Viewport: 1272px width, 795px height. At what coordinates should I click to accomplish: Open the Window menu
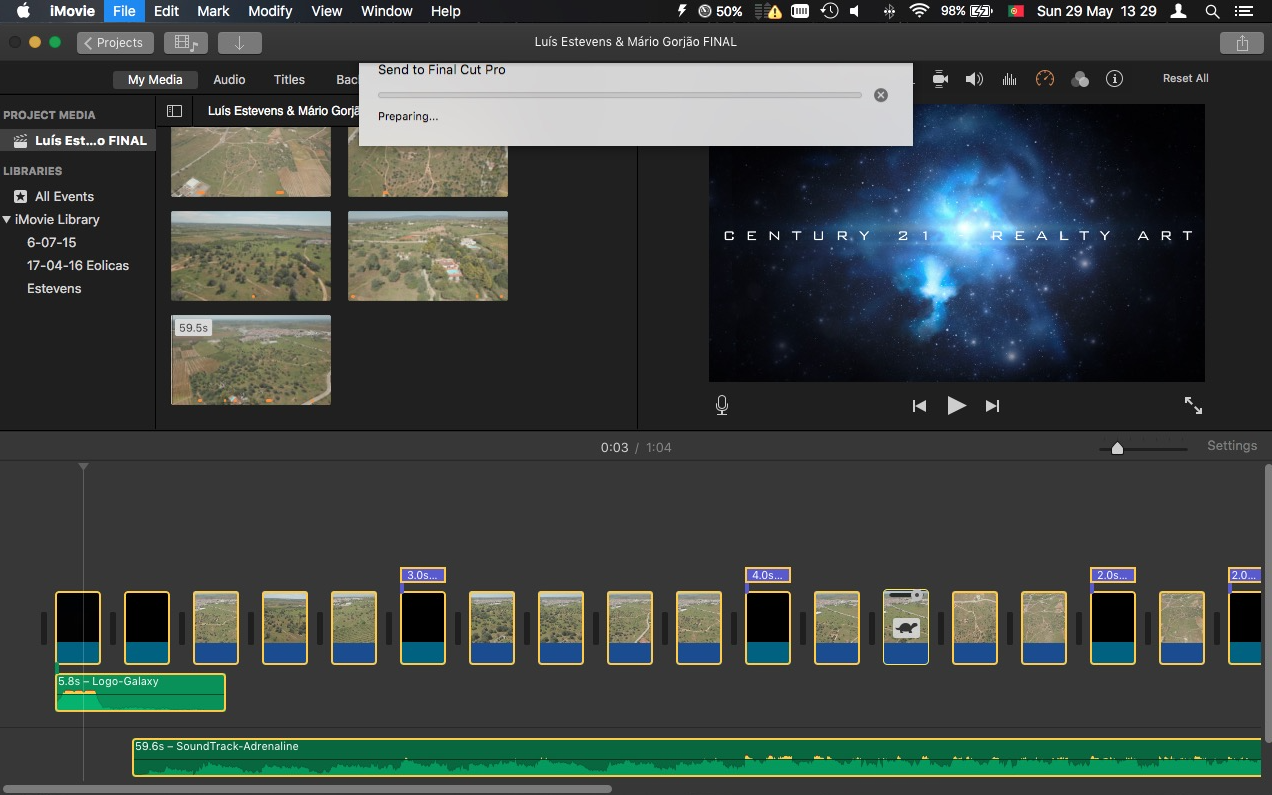tap(386, 11)
